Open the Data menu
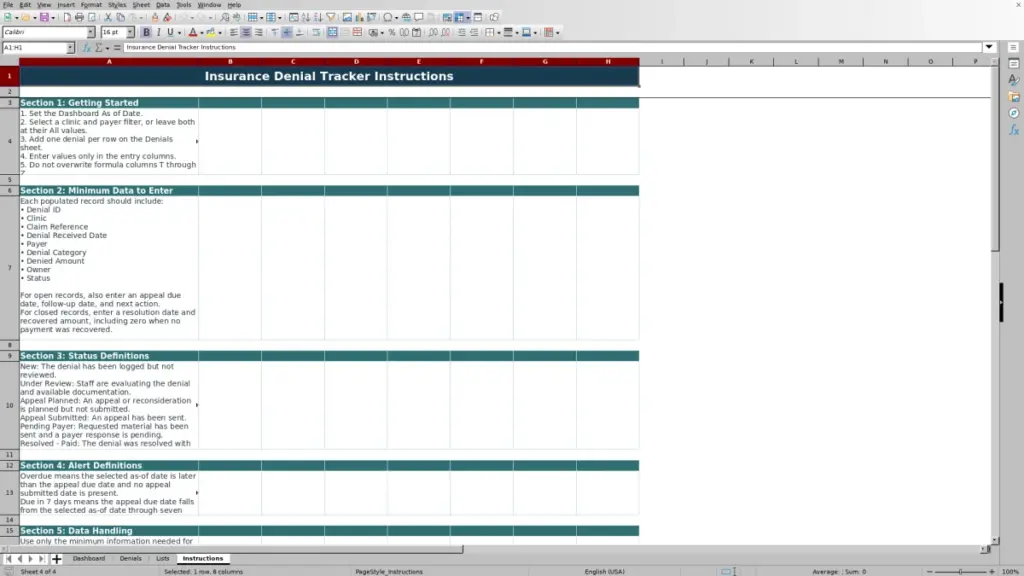The height and width of the screenshot is (576, 1024). [x=163, y=5]
